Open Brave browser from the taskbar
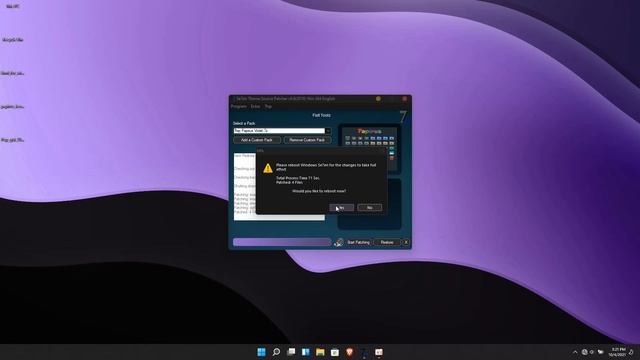The height and width of the screenshot is (360, 640). [x=350, y=352]
